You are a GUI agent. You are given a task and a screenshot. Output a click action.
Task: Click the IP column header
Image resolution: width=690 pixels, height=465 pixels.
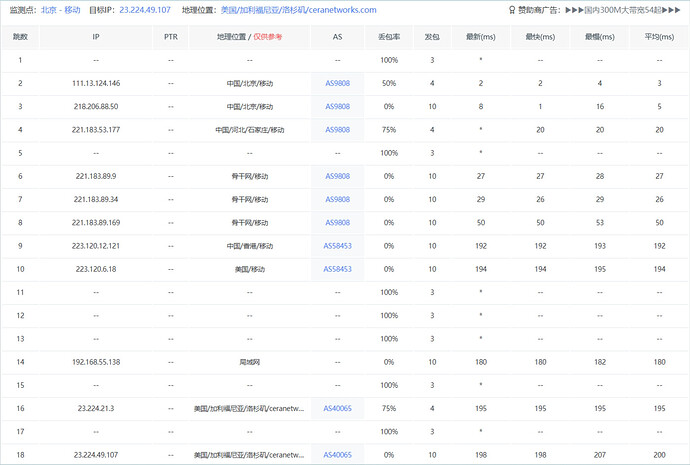point(96,37)
